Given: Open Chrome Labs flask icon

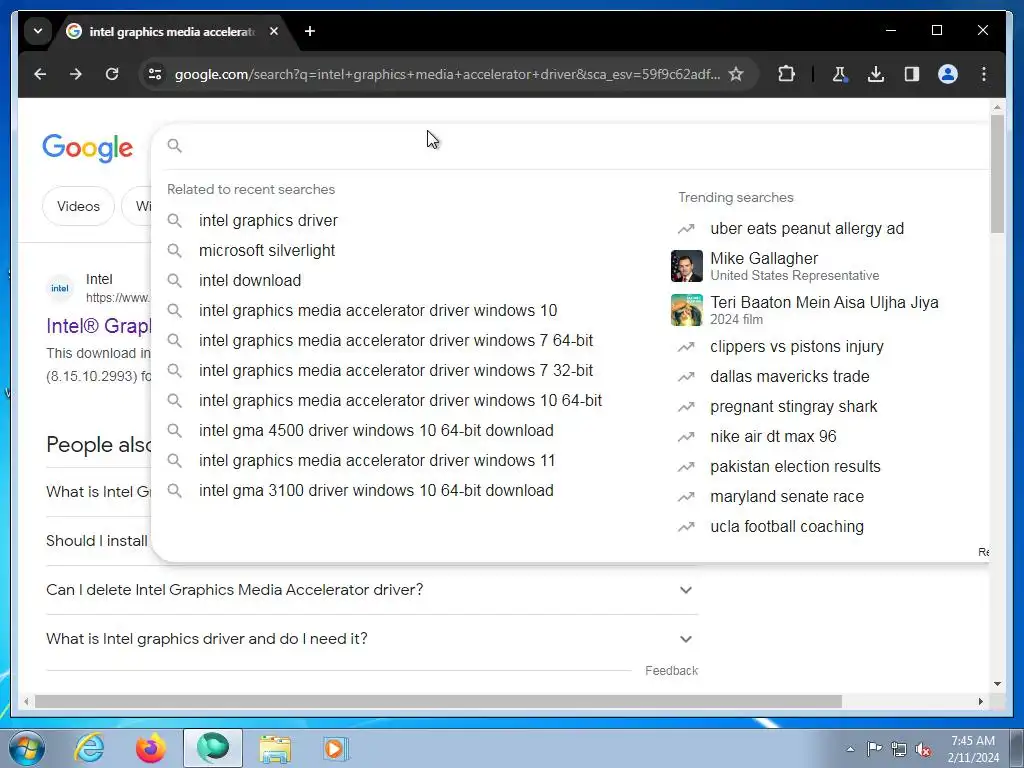Looking at the screenshot, I should tap(840, 74).
